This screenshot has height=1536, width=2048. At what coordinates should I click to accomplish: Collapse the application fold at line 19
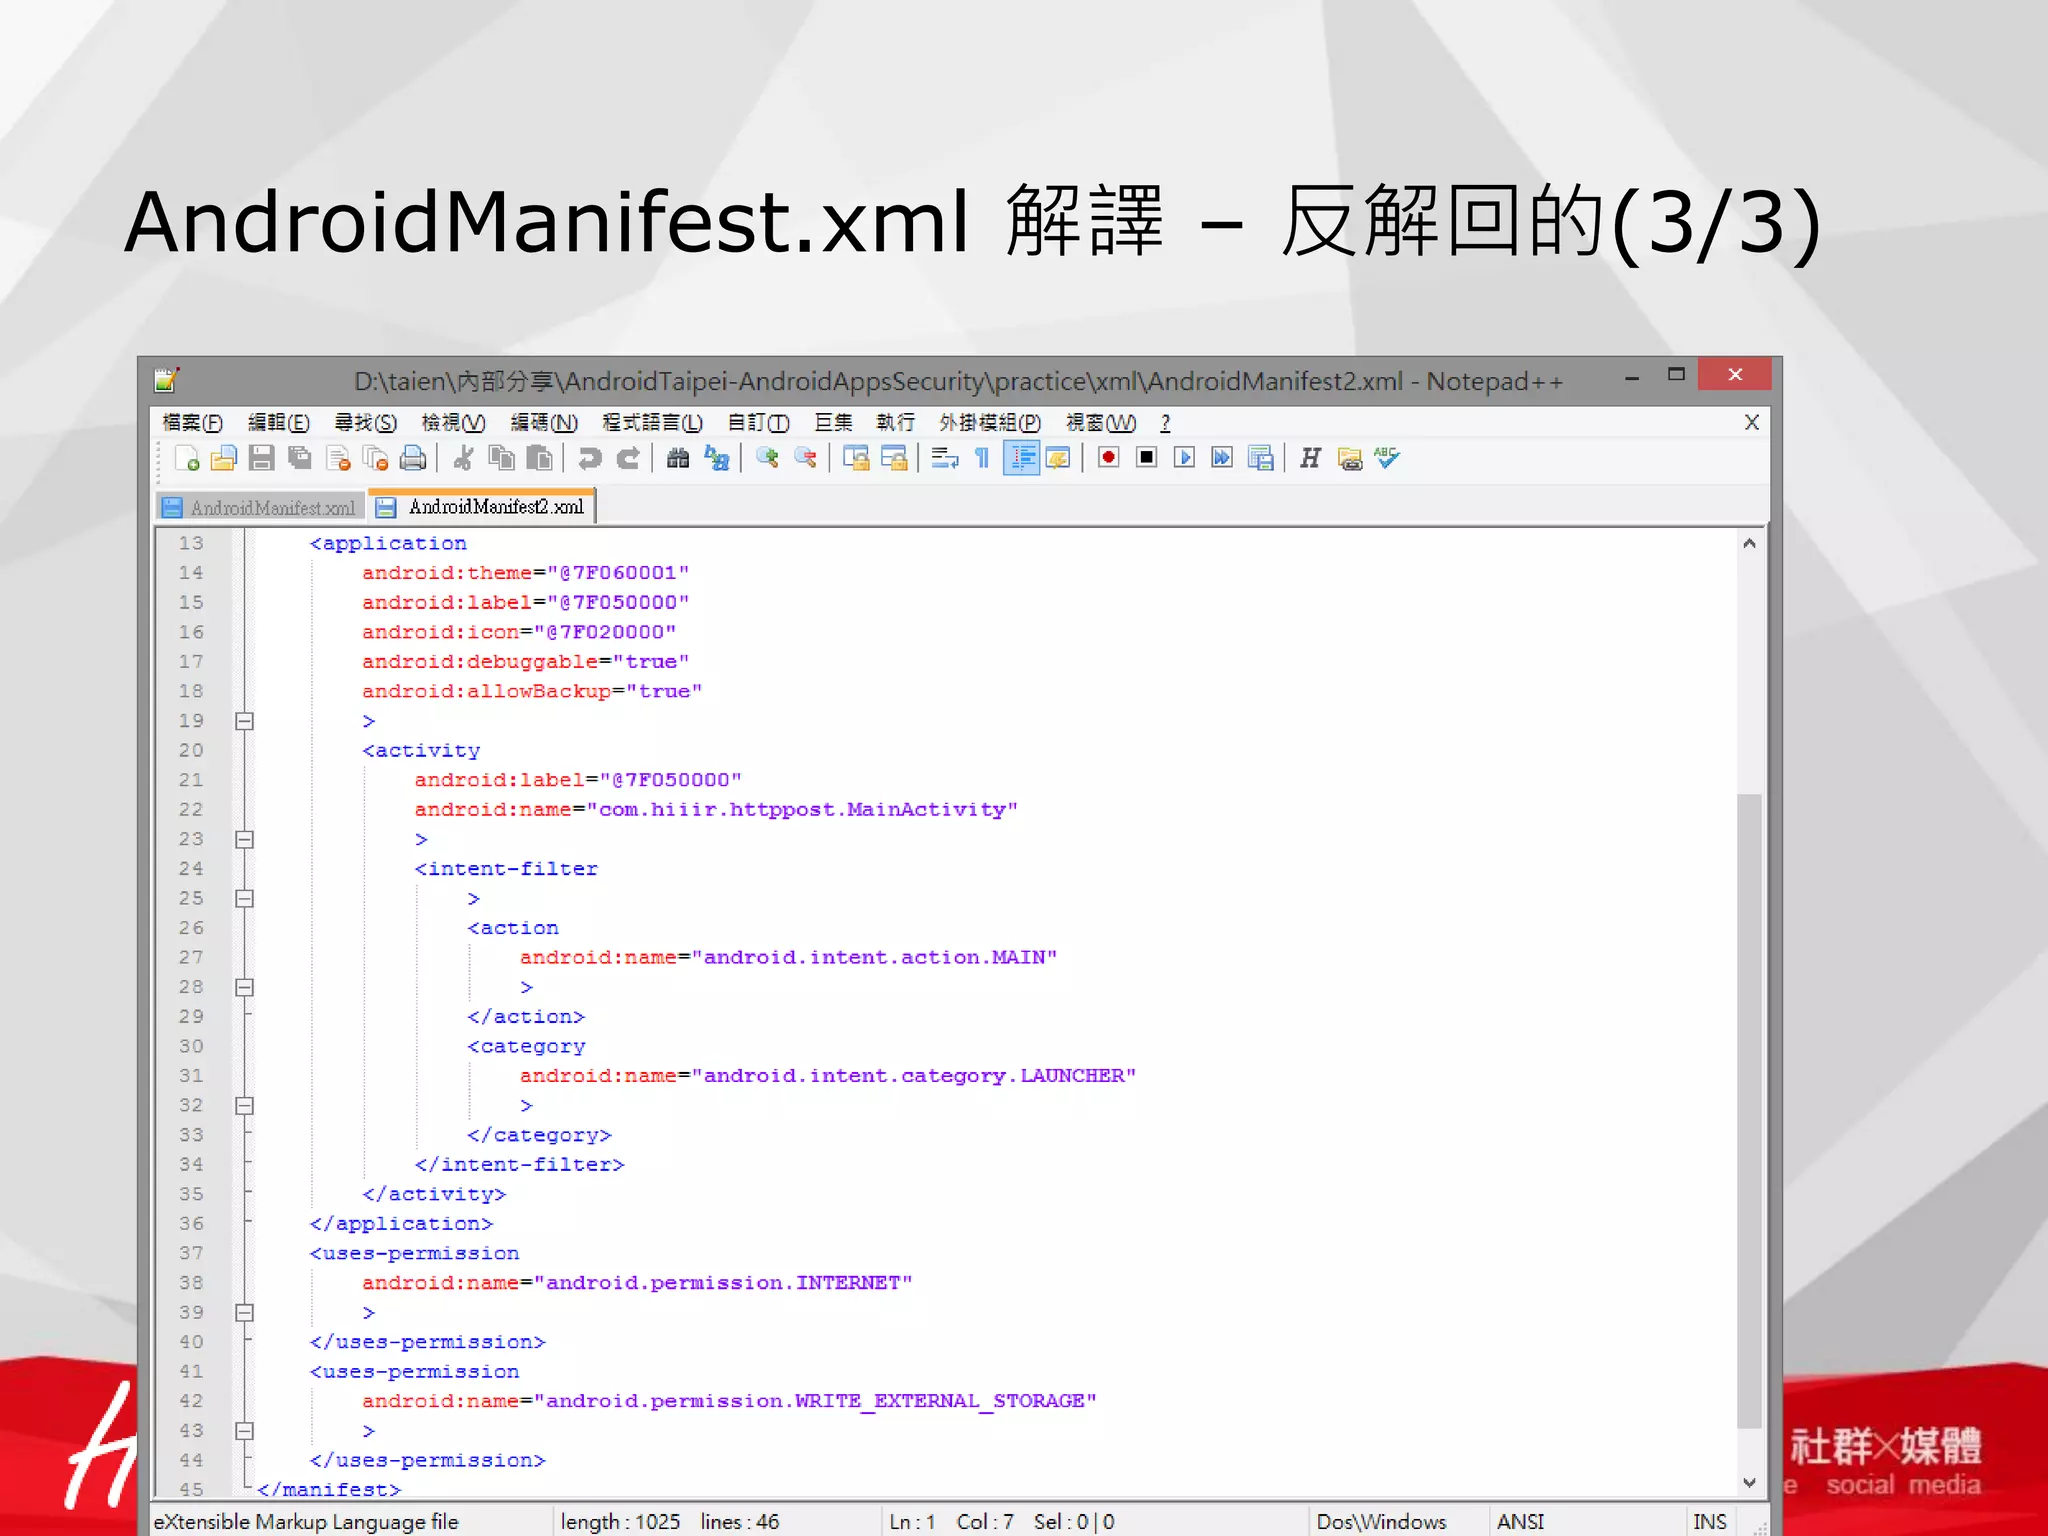click(244, 721)
